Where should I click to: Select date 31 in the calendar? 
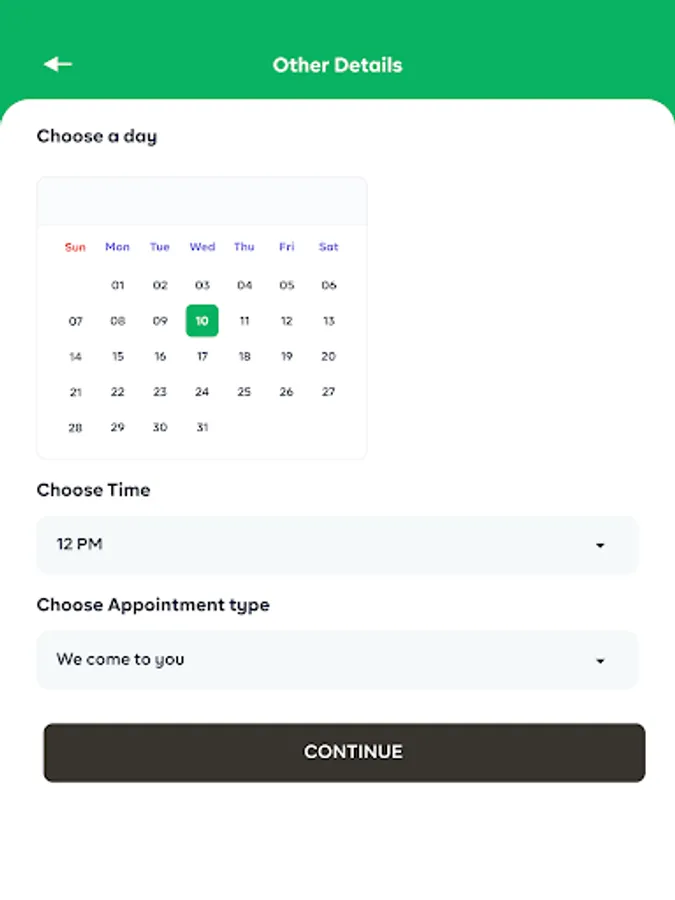pos(202,428)
